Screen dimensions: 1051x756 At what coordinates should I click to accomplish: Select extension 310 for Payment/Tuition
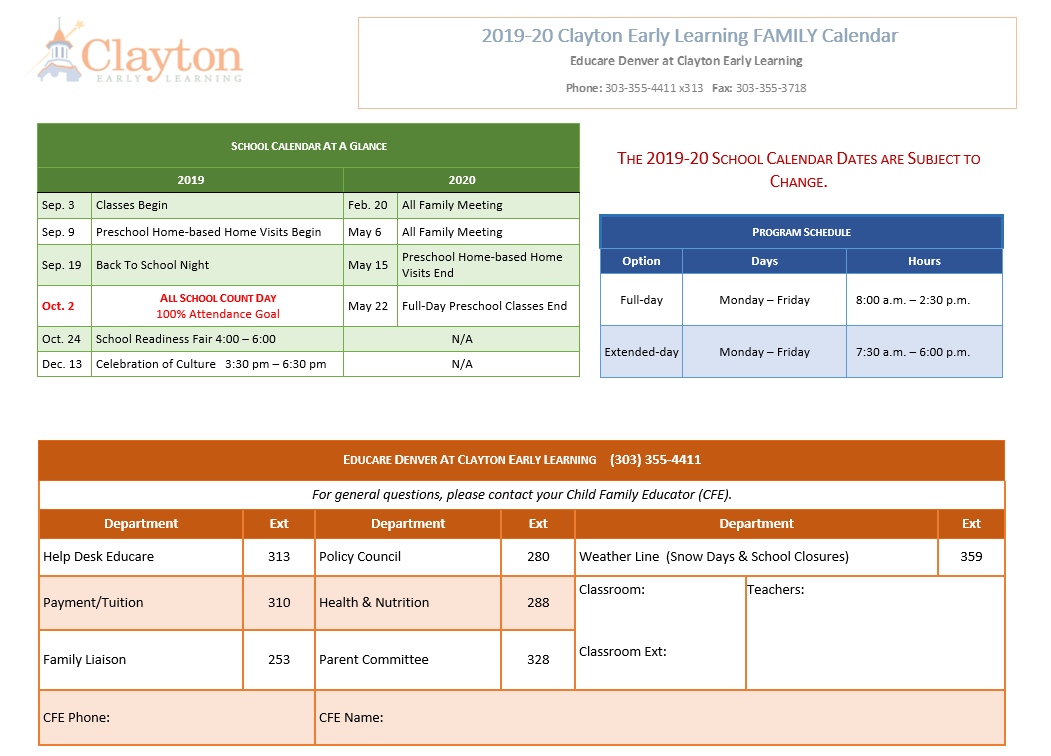[279, 603]
